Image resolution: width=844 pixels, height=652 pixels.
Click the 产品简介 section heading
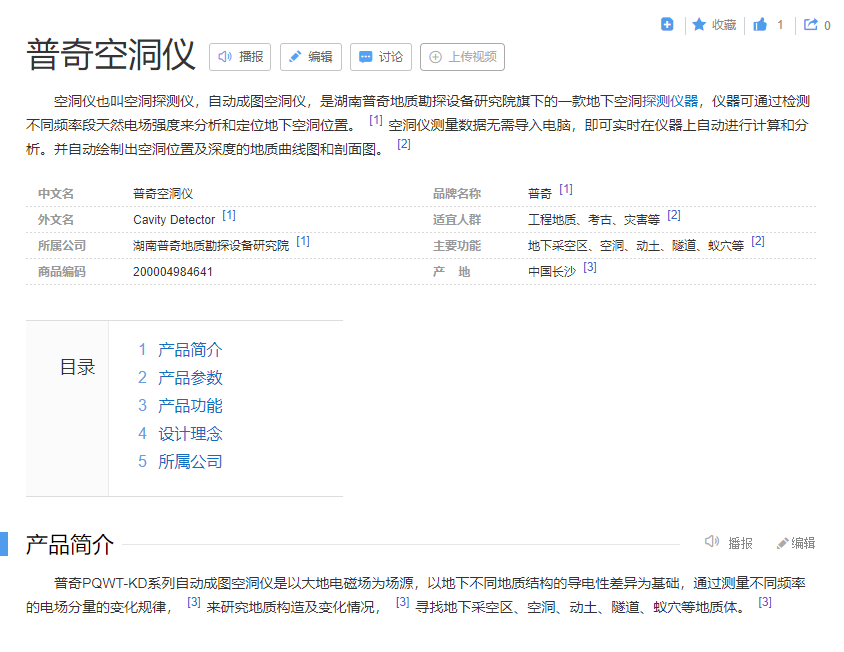coord(70,544)
